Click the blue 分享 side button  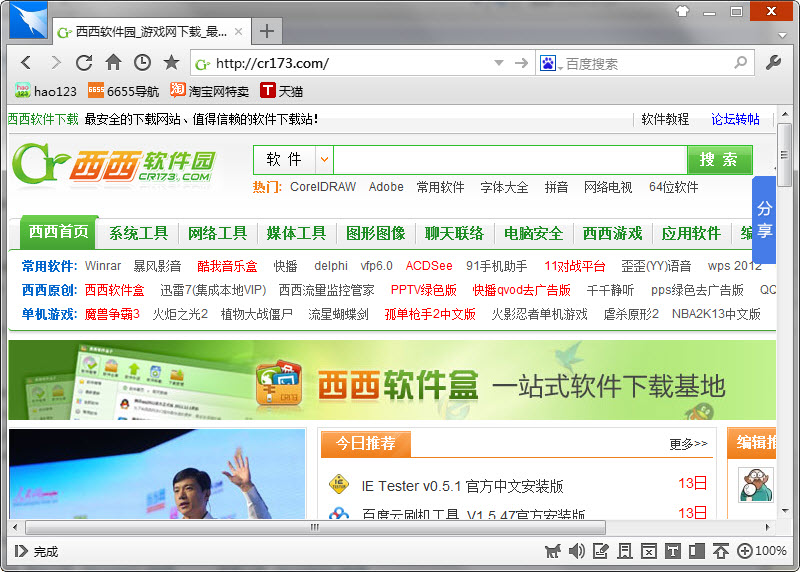pos(764,219)
